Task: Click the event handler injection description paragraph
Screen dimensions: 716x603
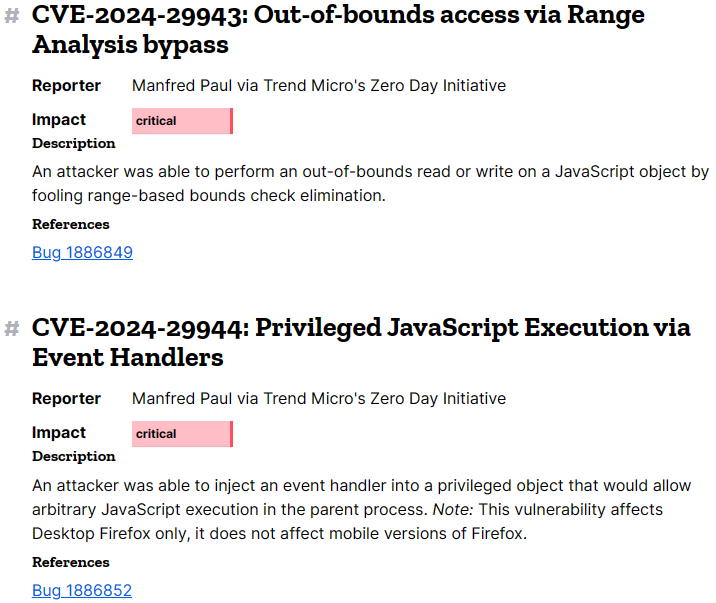Action: click(x=362, y=510)
